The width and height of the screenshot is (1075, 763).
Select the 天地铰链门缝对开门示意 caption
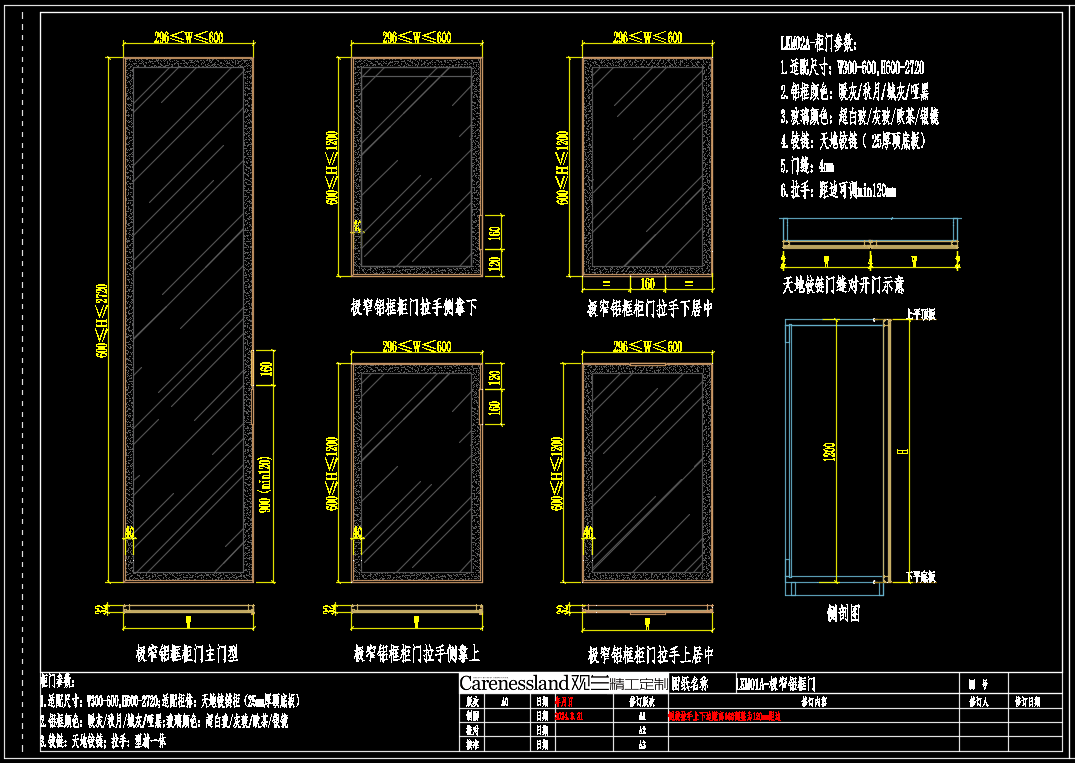click(843, 286)
